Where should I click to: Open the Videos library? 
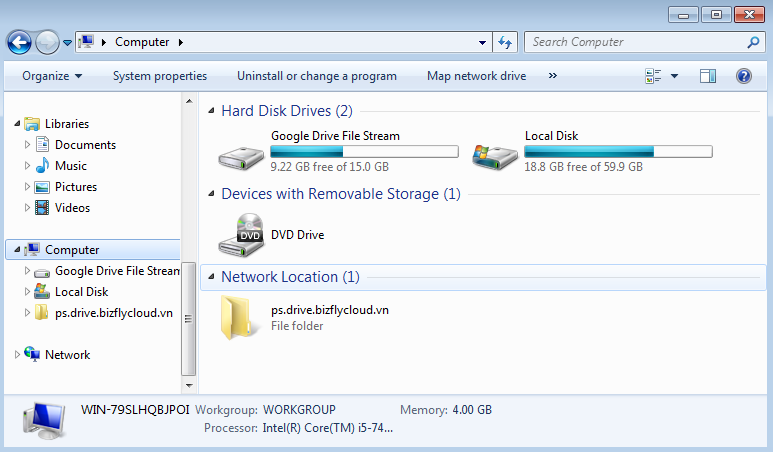tap(72, 208)
